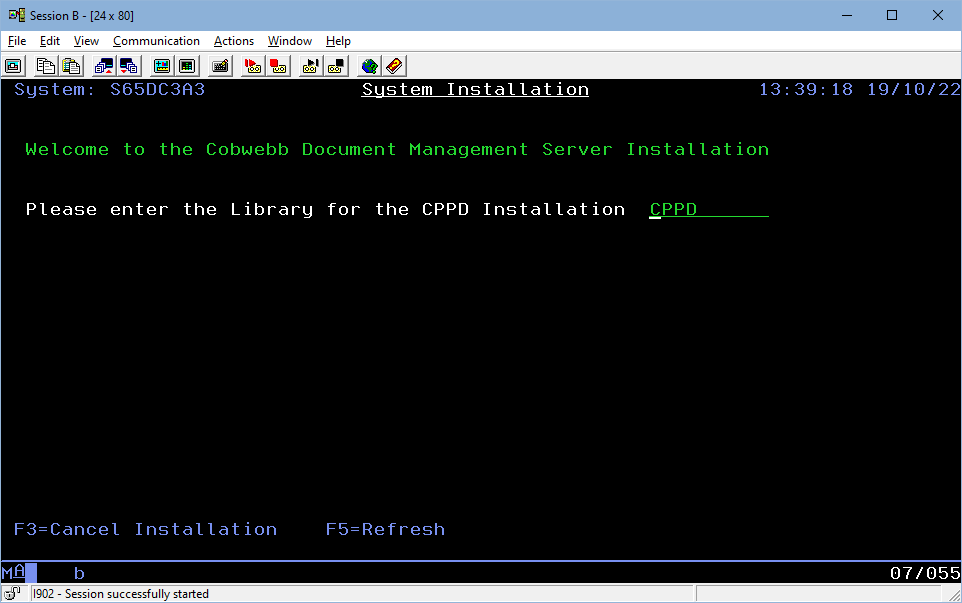This screenshot has width=962, height=603.
Task: Open the View menu
Action: coord(86,41)
